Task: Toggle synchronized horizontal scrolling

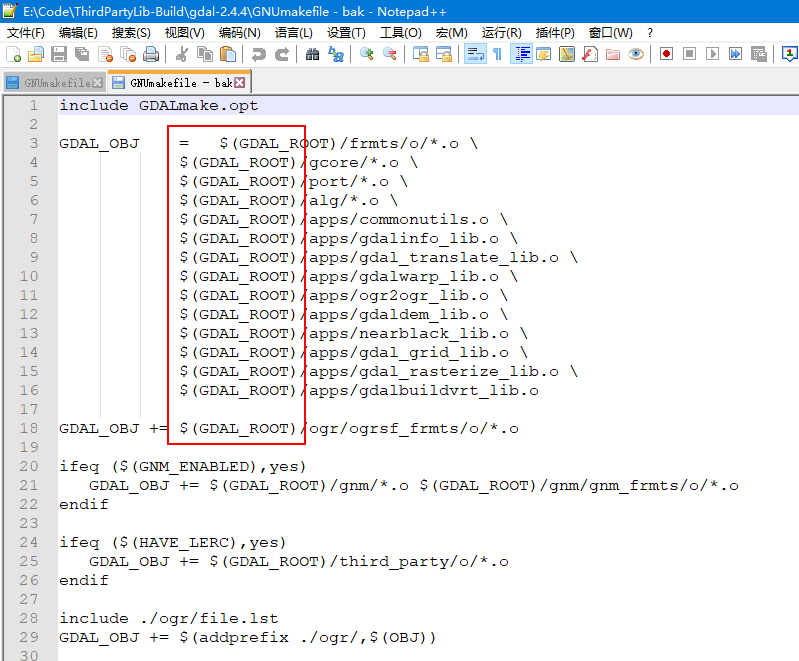Action: [444, 54]
